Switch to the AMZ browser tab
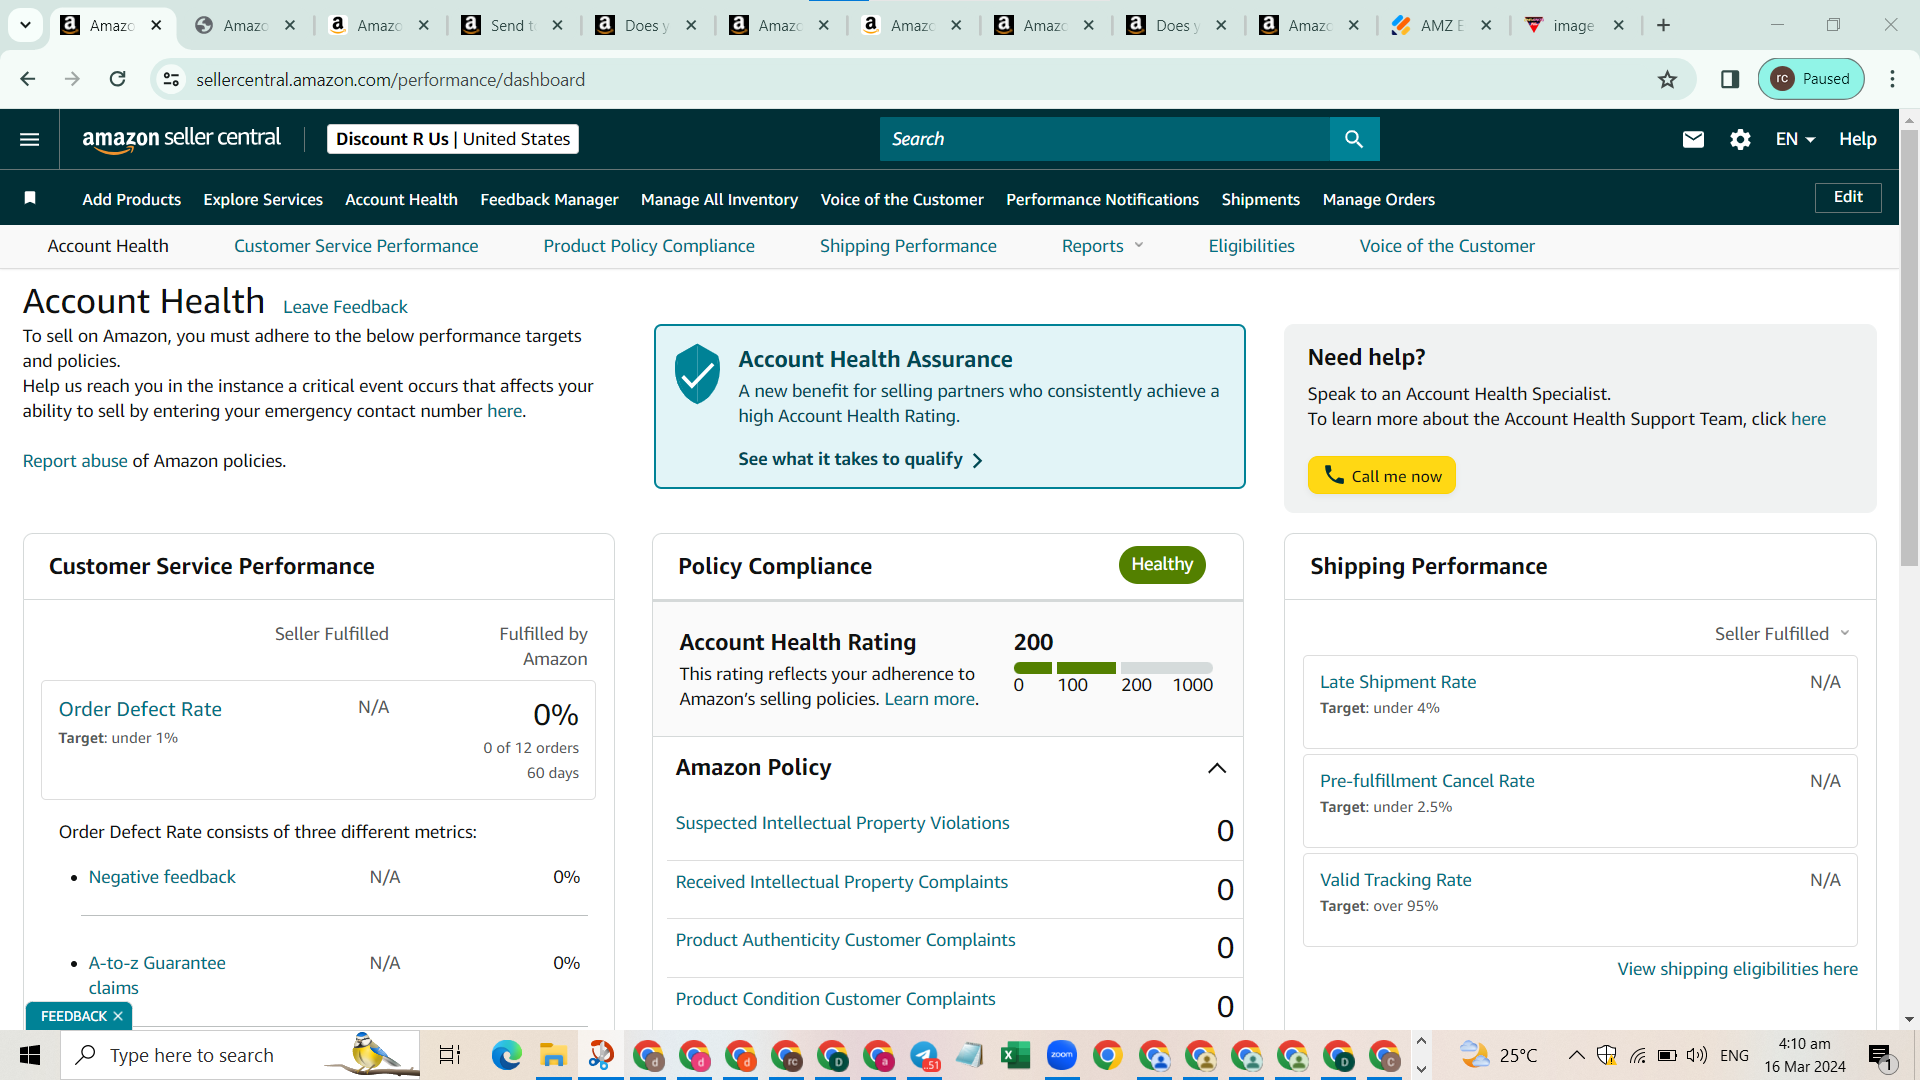 [x=1443, y=25]
